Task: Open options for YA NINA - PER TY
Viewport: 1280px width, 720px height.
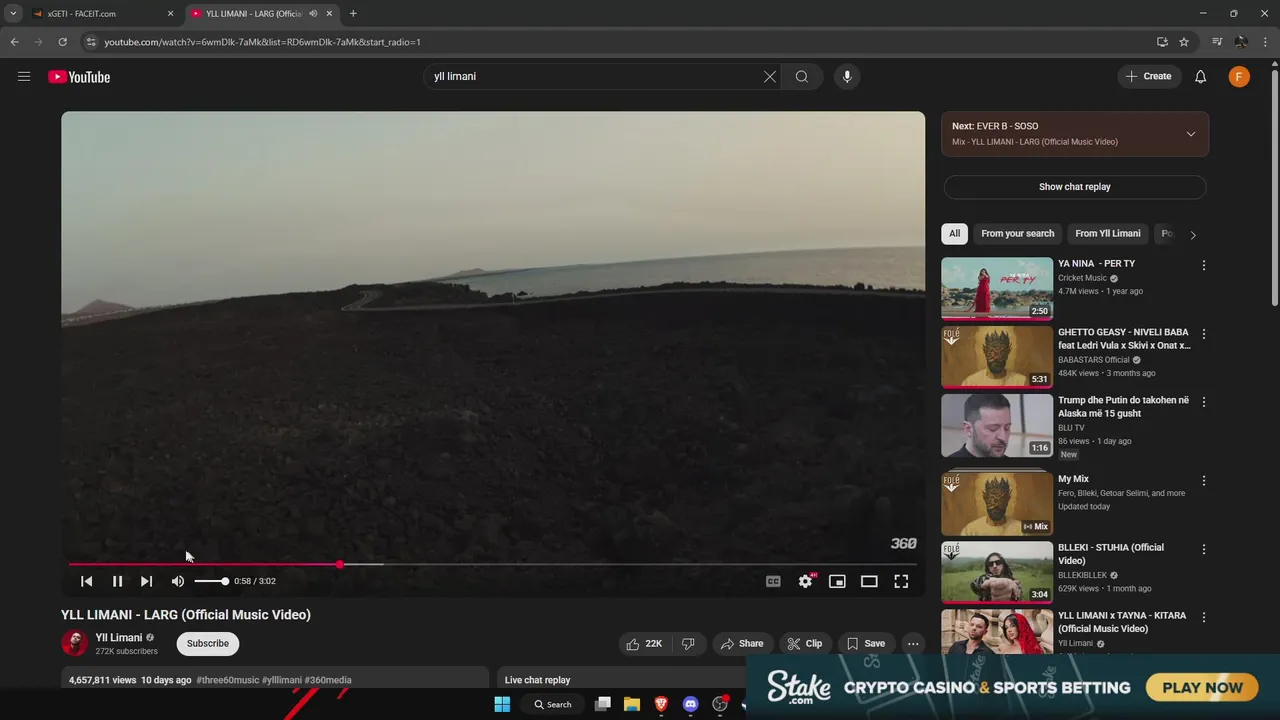Action: tap(1203, 265)
